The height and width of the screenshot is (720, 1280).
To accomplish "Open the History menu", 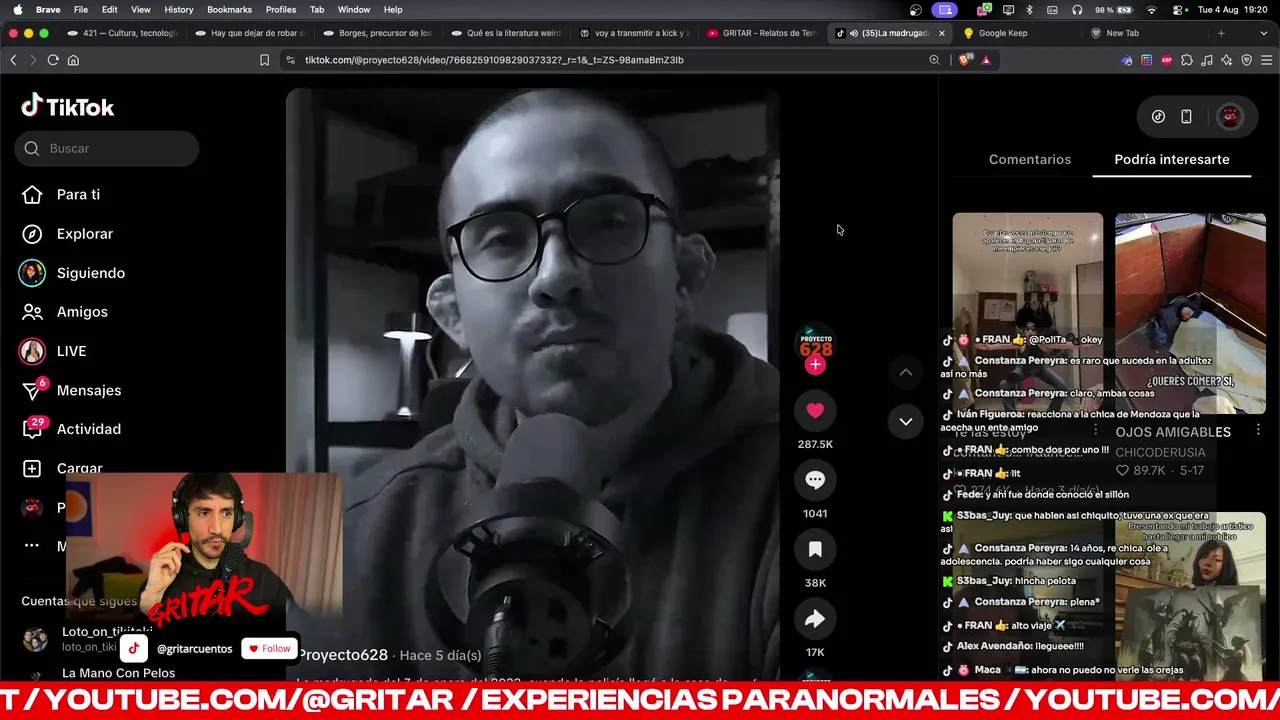I will point(179,10).
